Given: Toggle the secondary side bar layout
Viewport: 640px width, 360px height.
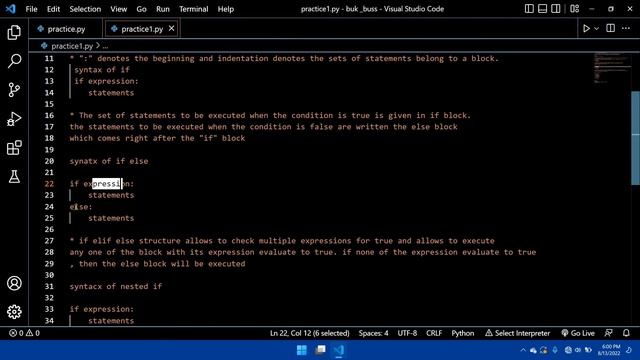Looking at the screenshot, I should pyautogui.click(x=556, y=9).
